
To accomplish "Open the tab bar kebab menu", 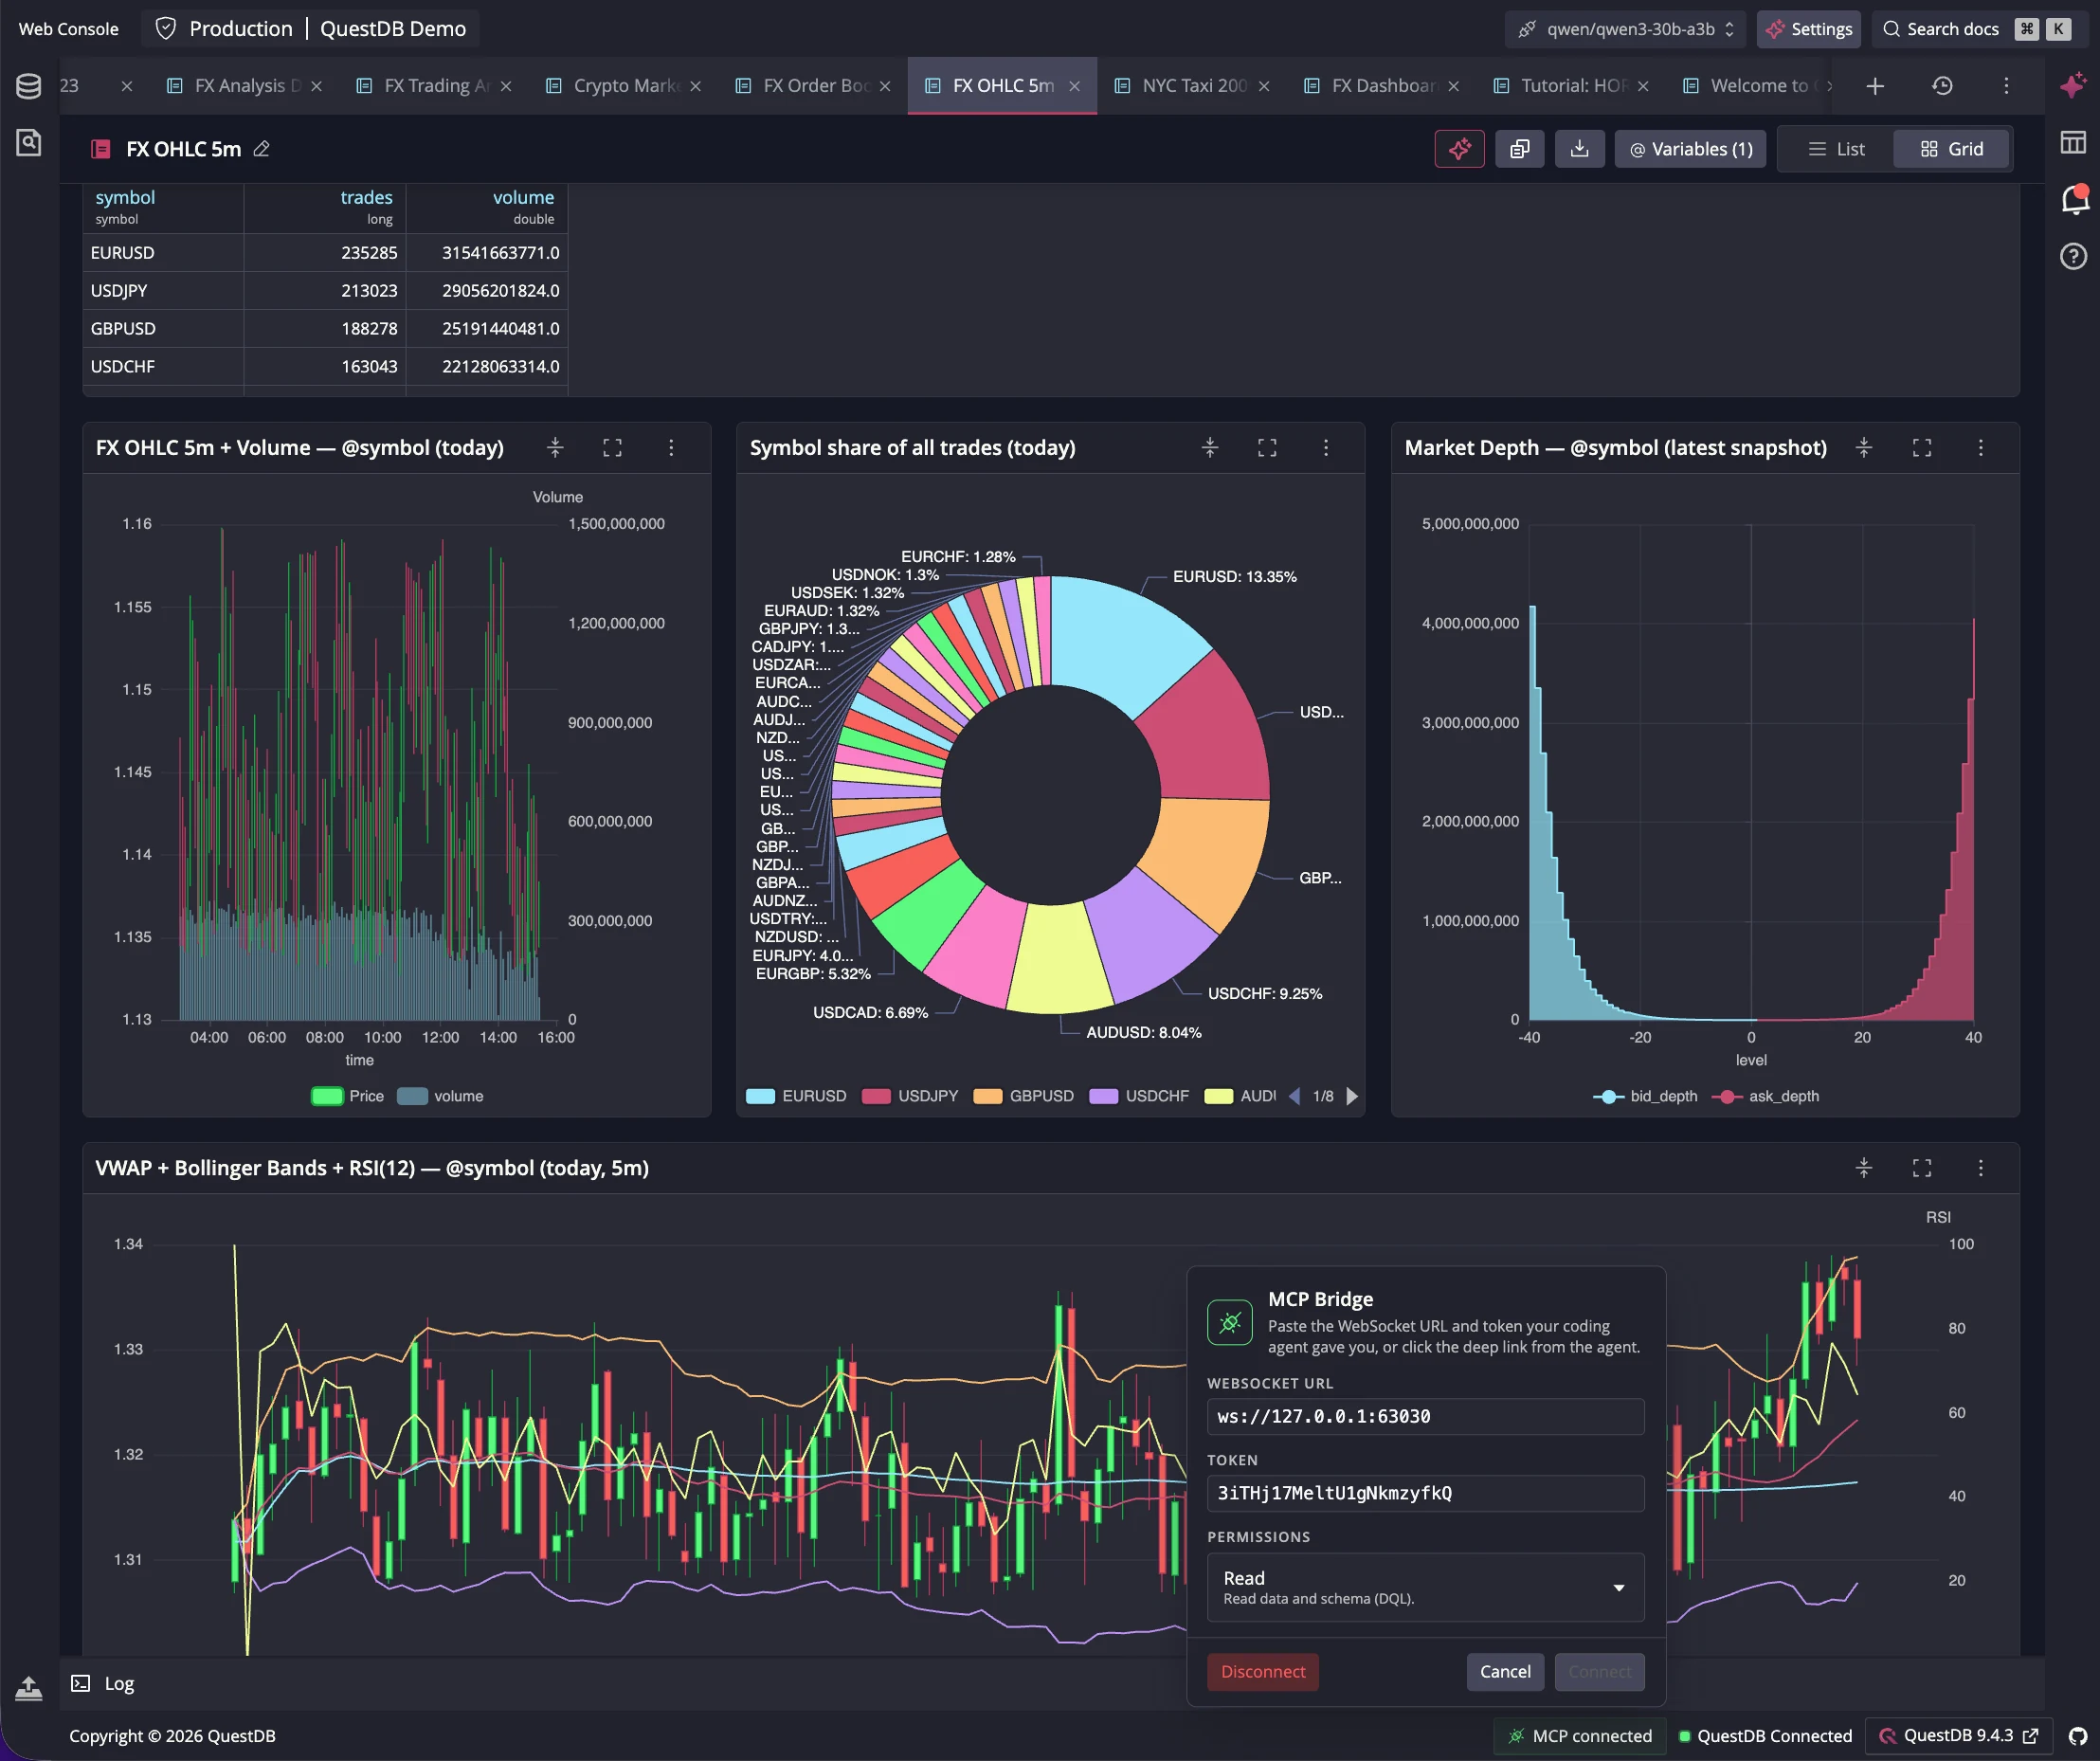I will coord(2006,86).
